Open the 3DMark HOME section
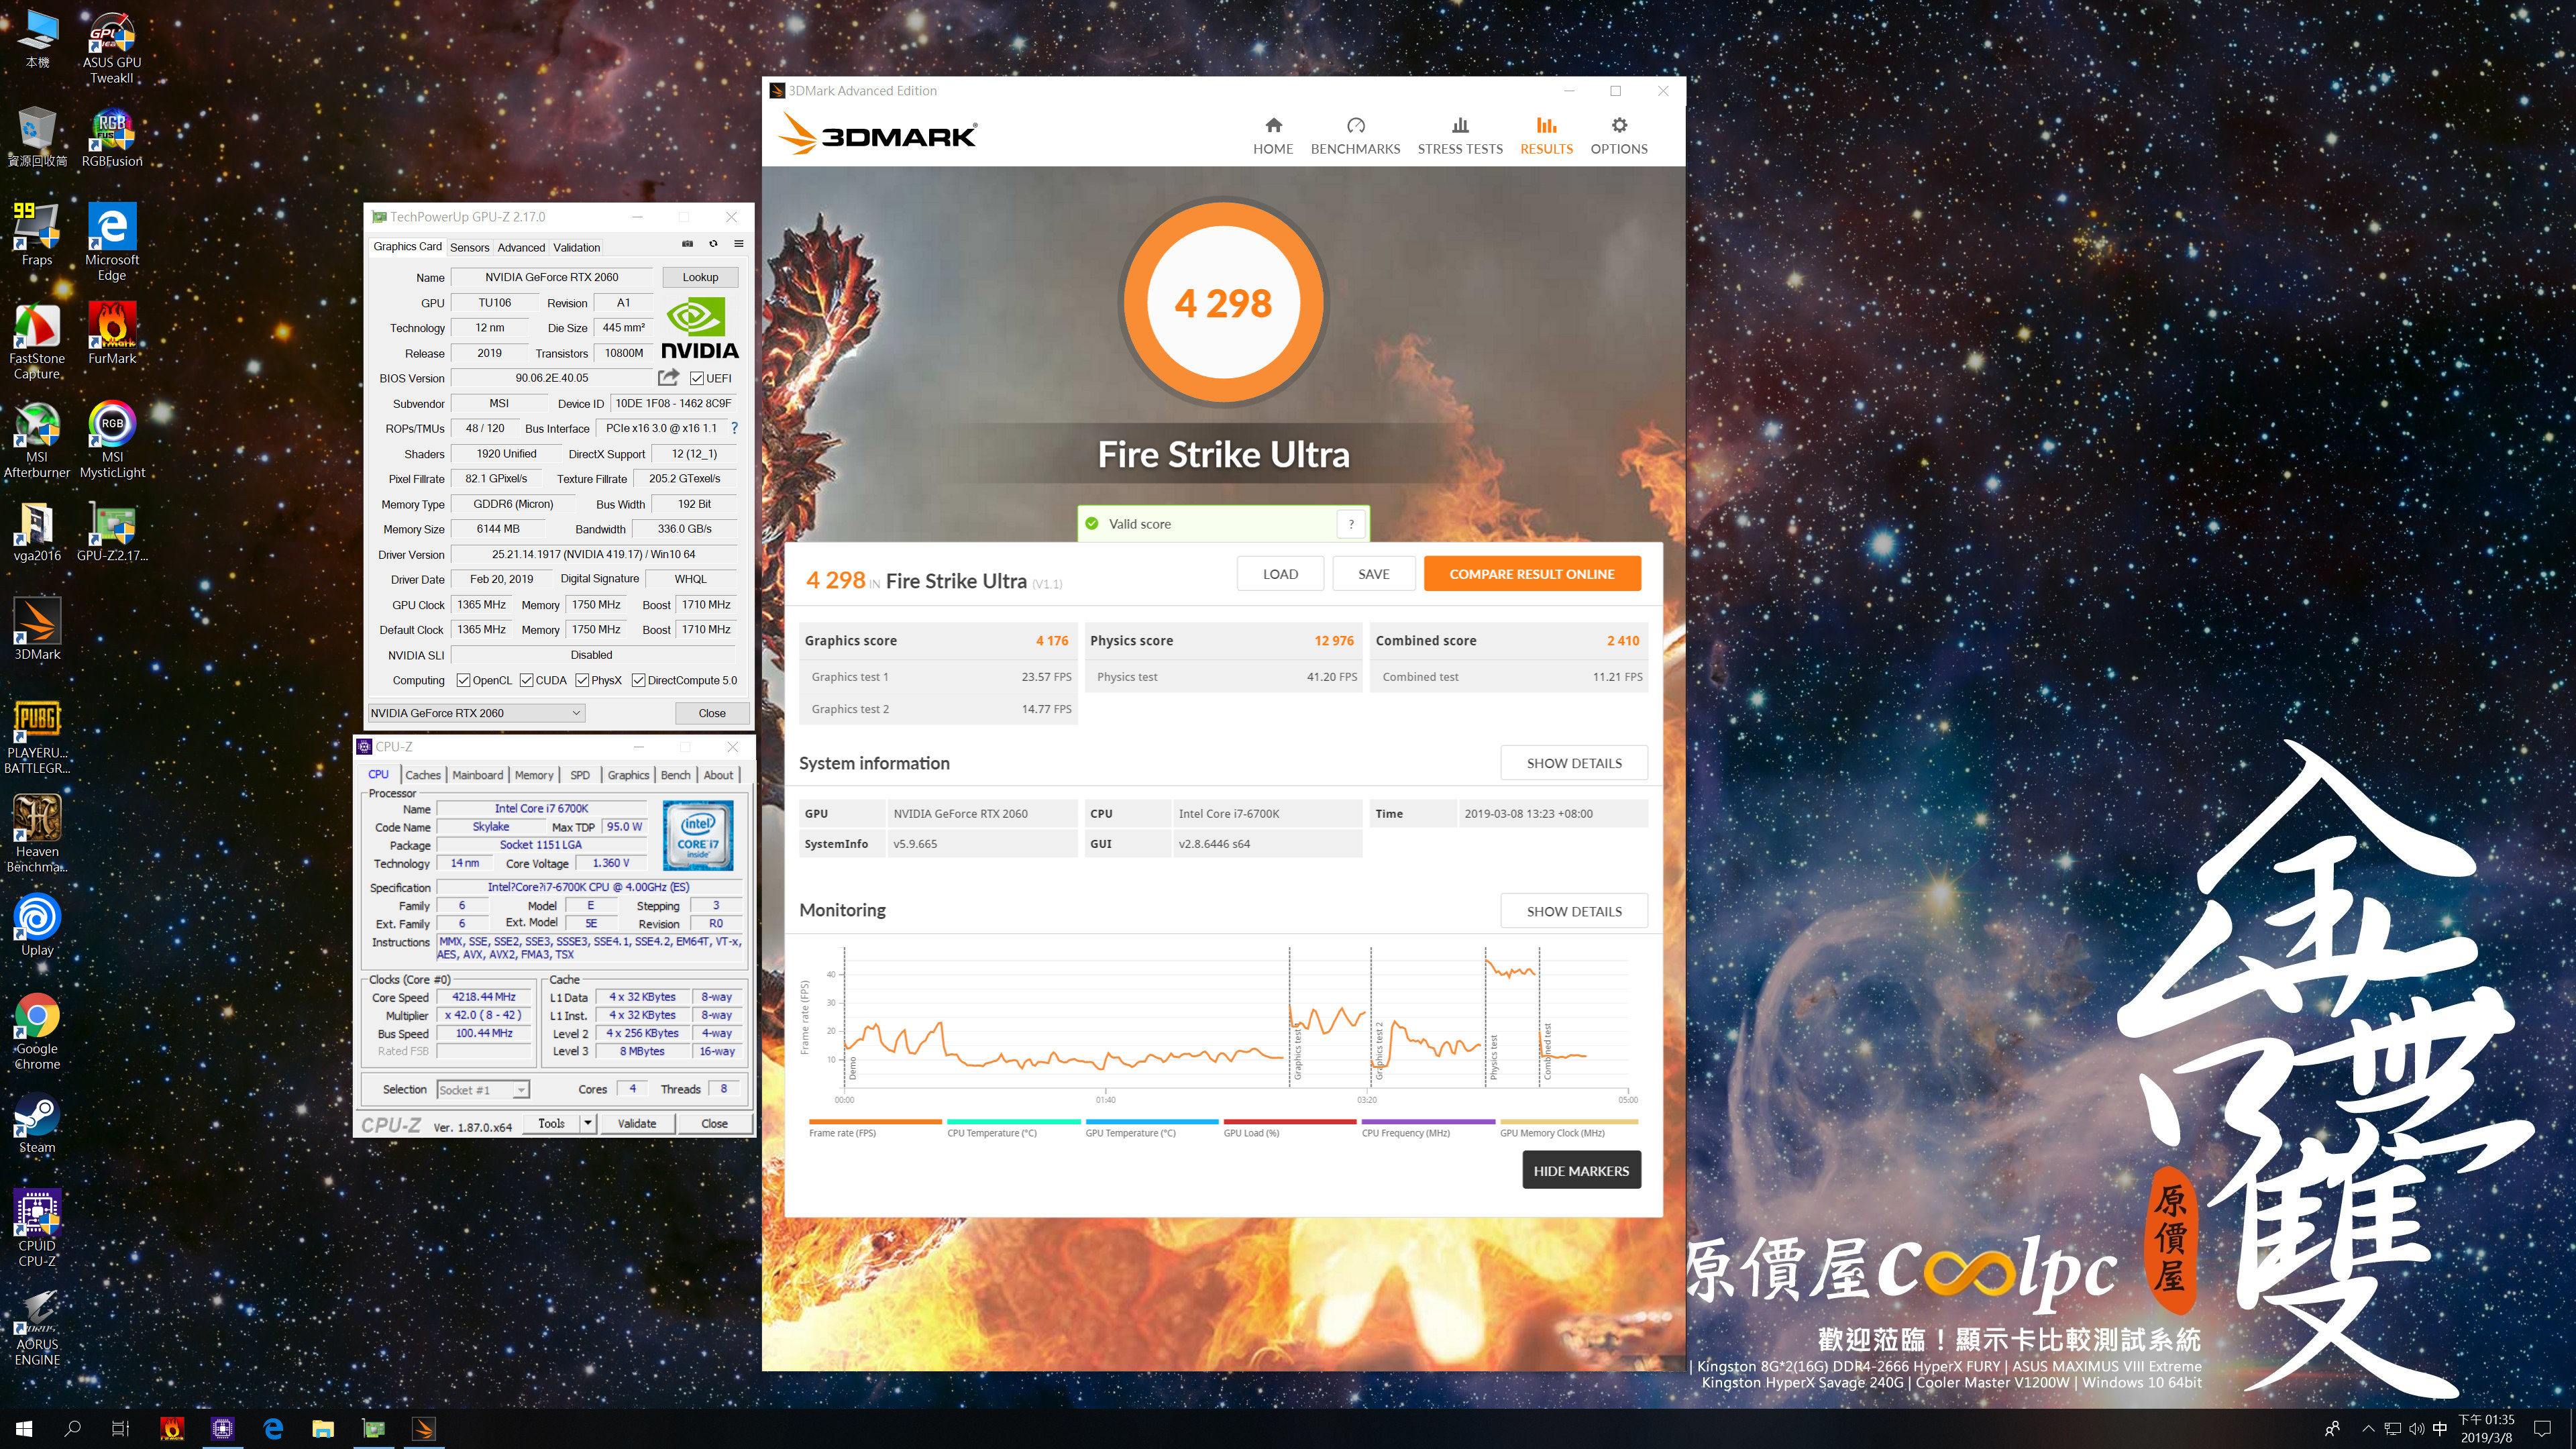 (x=1272, y=136)
